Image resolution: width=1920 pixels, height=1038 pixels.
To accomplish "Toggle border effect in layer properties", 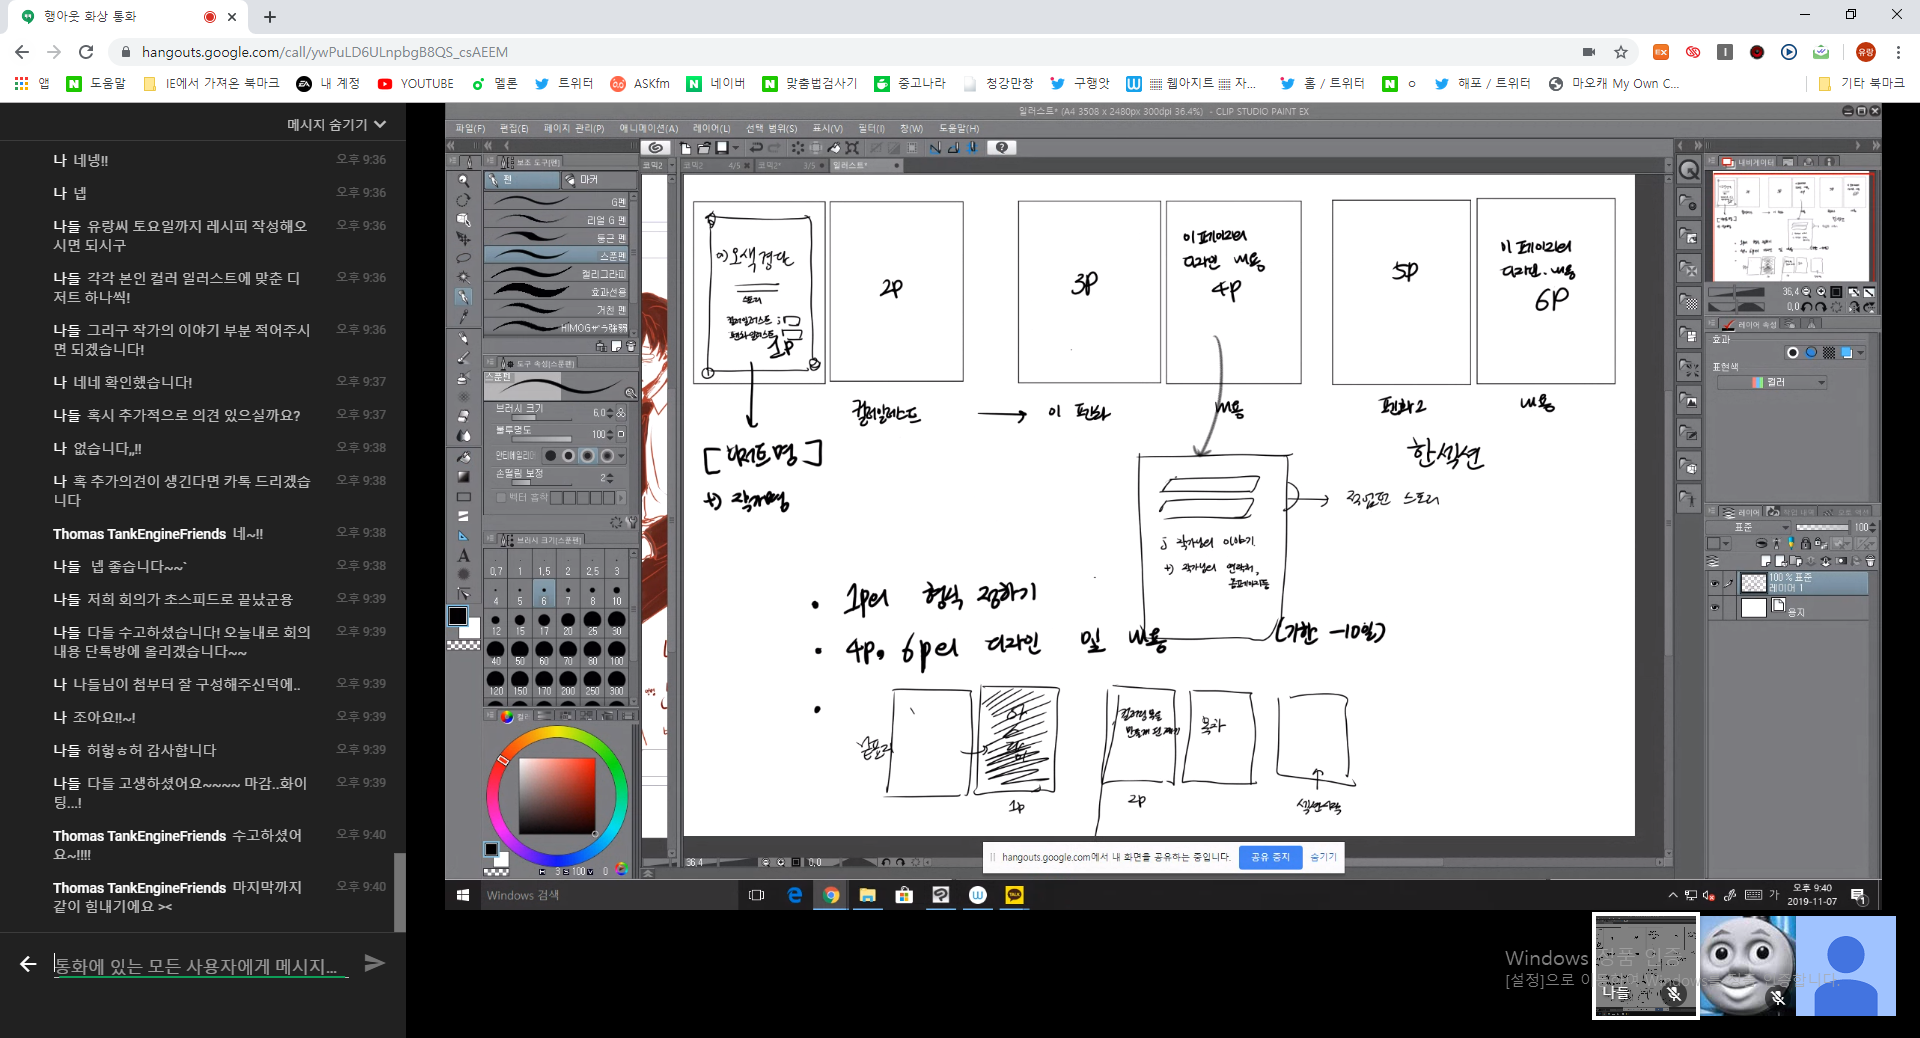I will [1792, 353].
